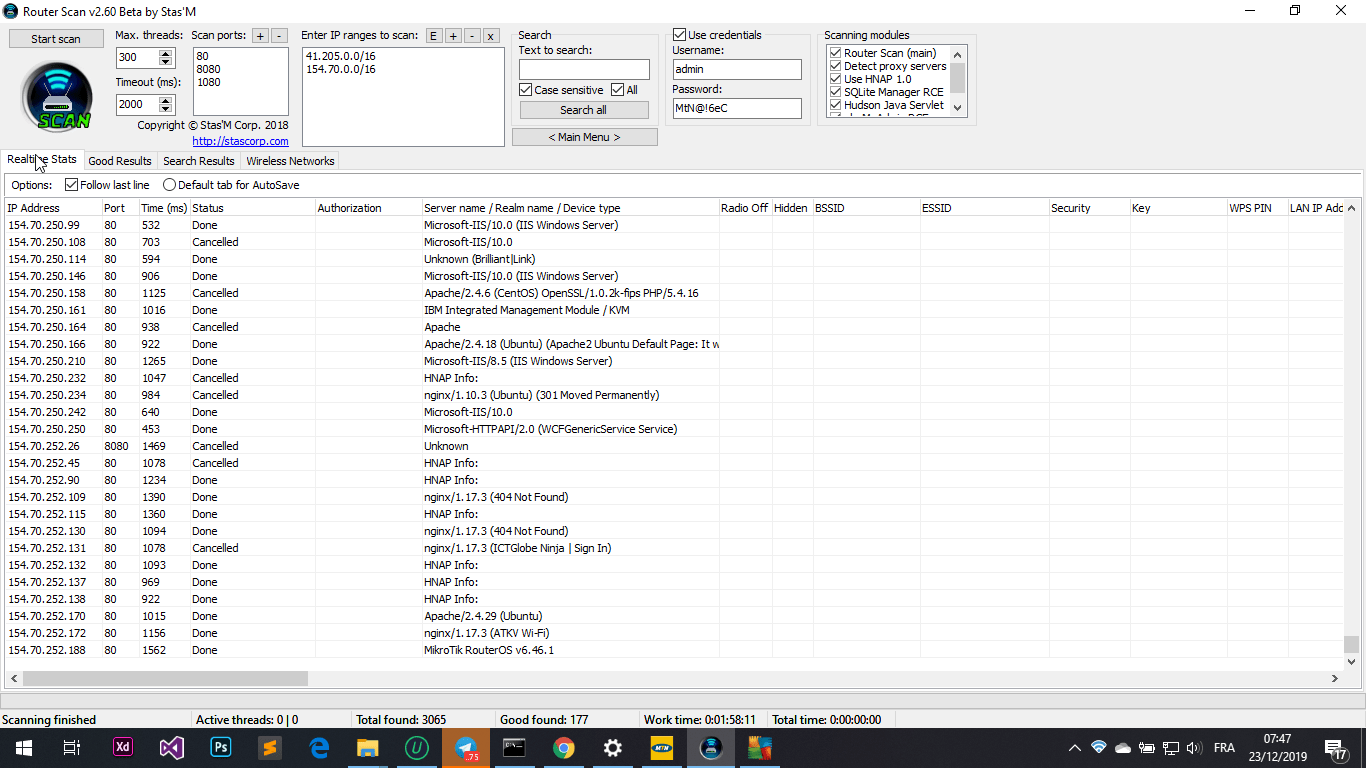Switch to Good Results tab
The width and height of the screenshot is (1366, 768).
(120, 161)
